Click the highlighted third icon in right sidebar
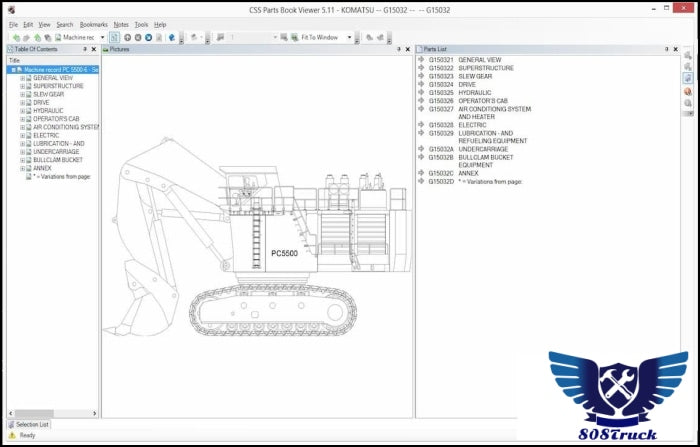The height and width of the screenshot is (447, 700). point(688,78)
